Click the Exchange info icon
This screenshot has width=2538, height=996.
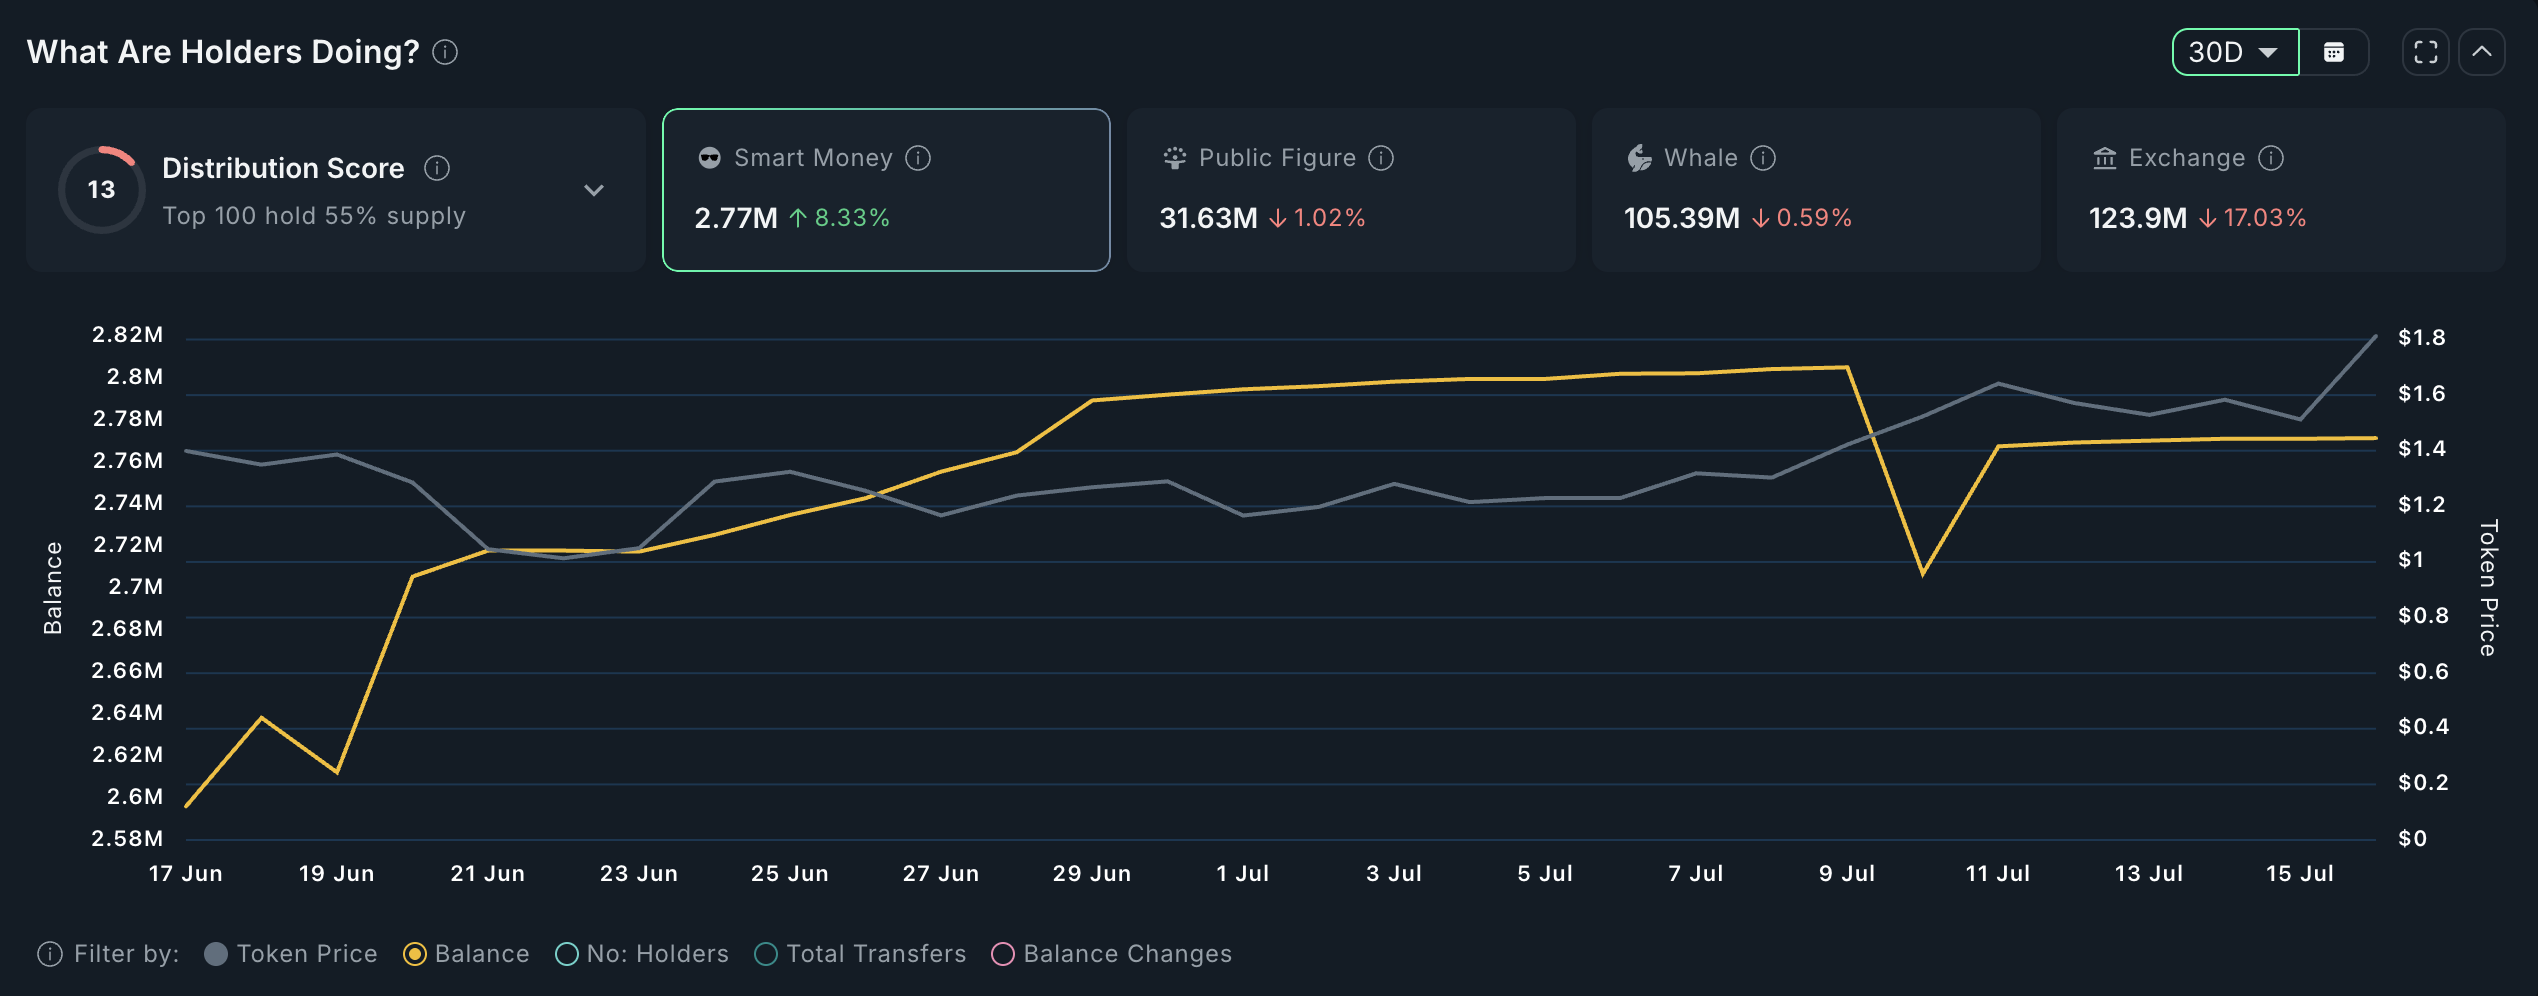[2271, 158]
